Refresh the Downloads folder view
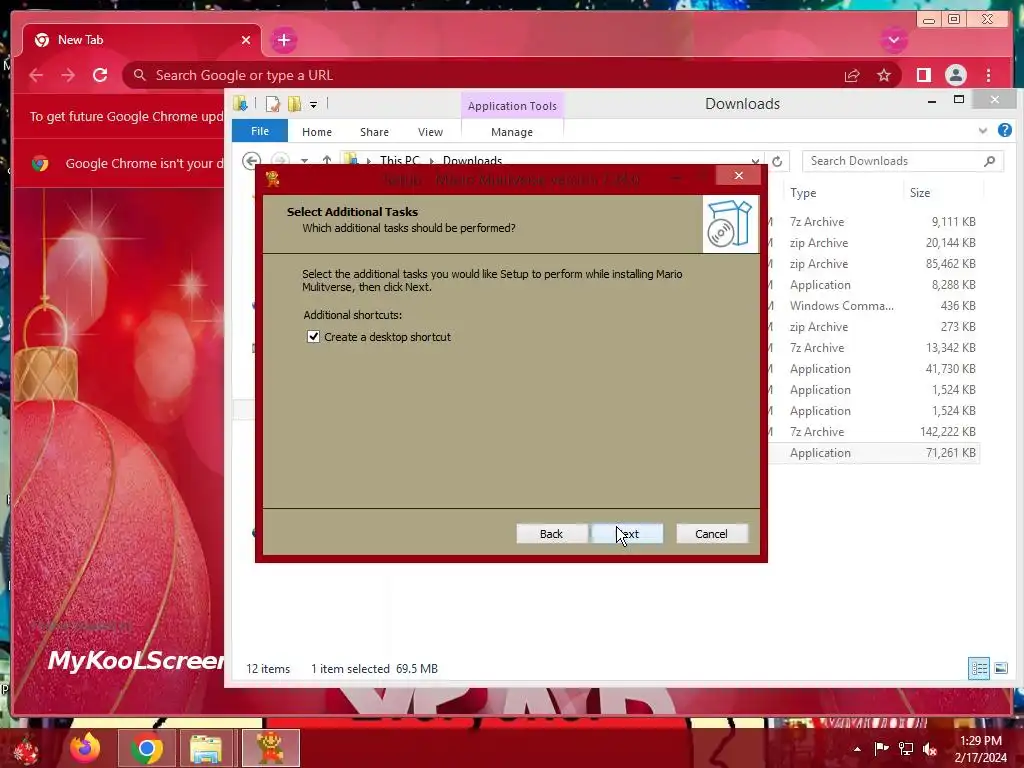The image size is (1024, 768). click(x=777, y=161)
